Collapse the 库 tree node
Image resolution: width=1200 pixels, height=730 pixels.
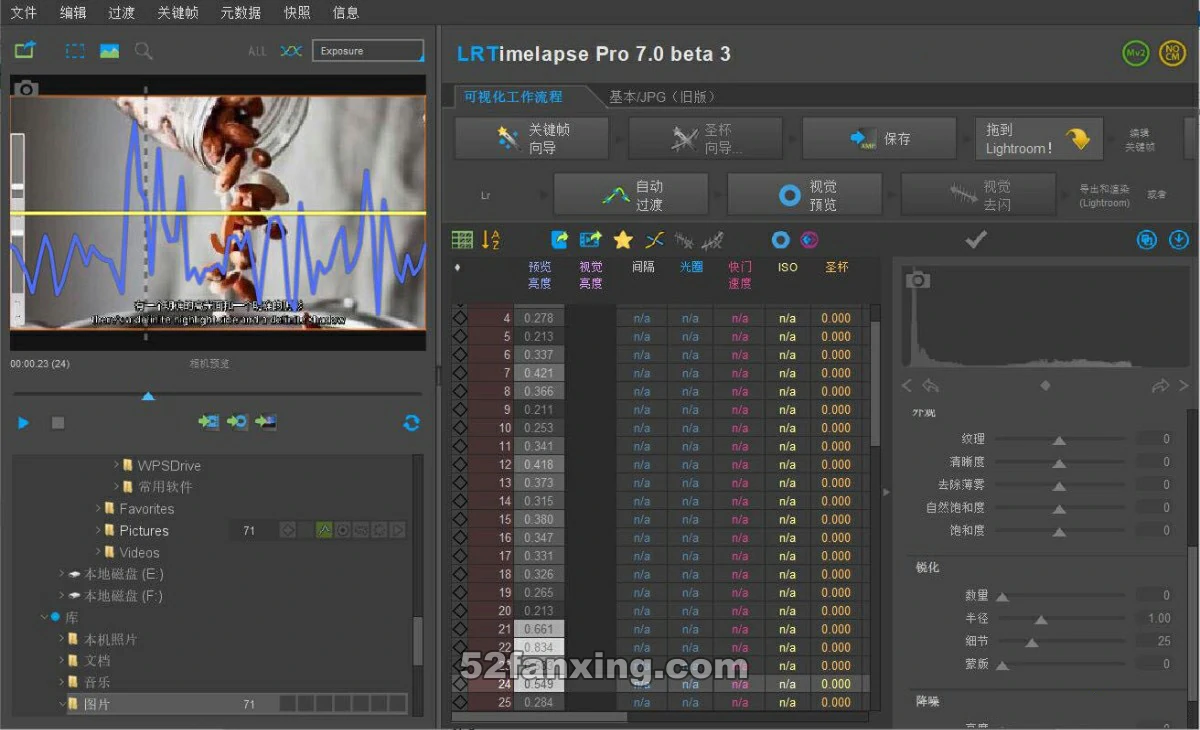pyautogui.click(x=44, y=618)
